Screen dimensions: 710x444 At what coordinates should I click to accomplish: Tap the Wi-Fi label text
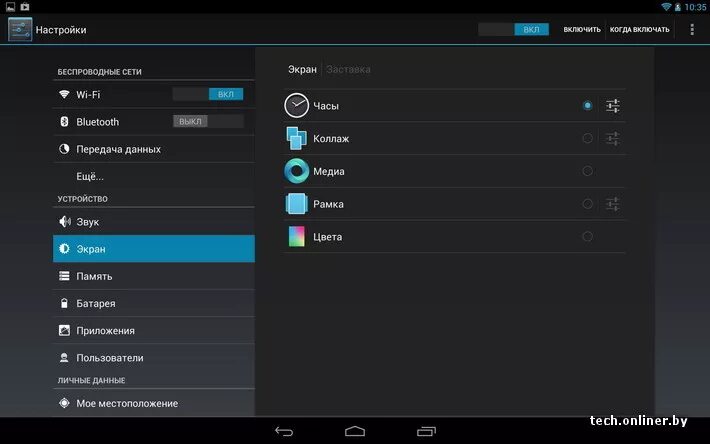point(88,95)
